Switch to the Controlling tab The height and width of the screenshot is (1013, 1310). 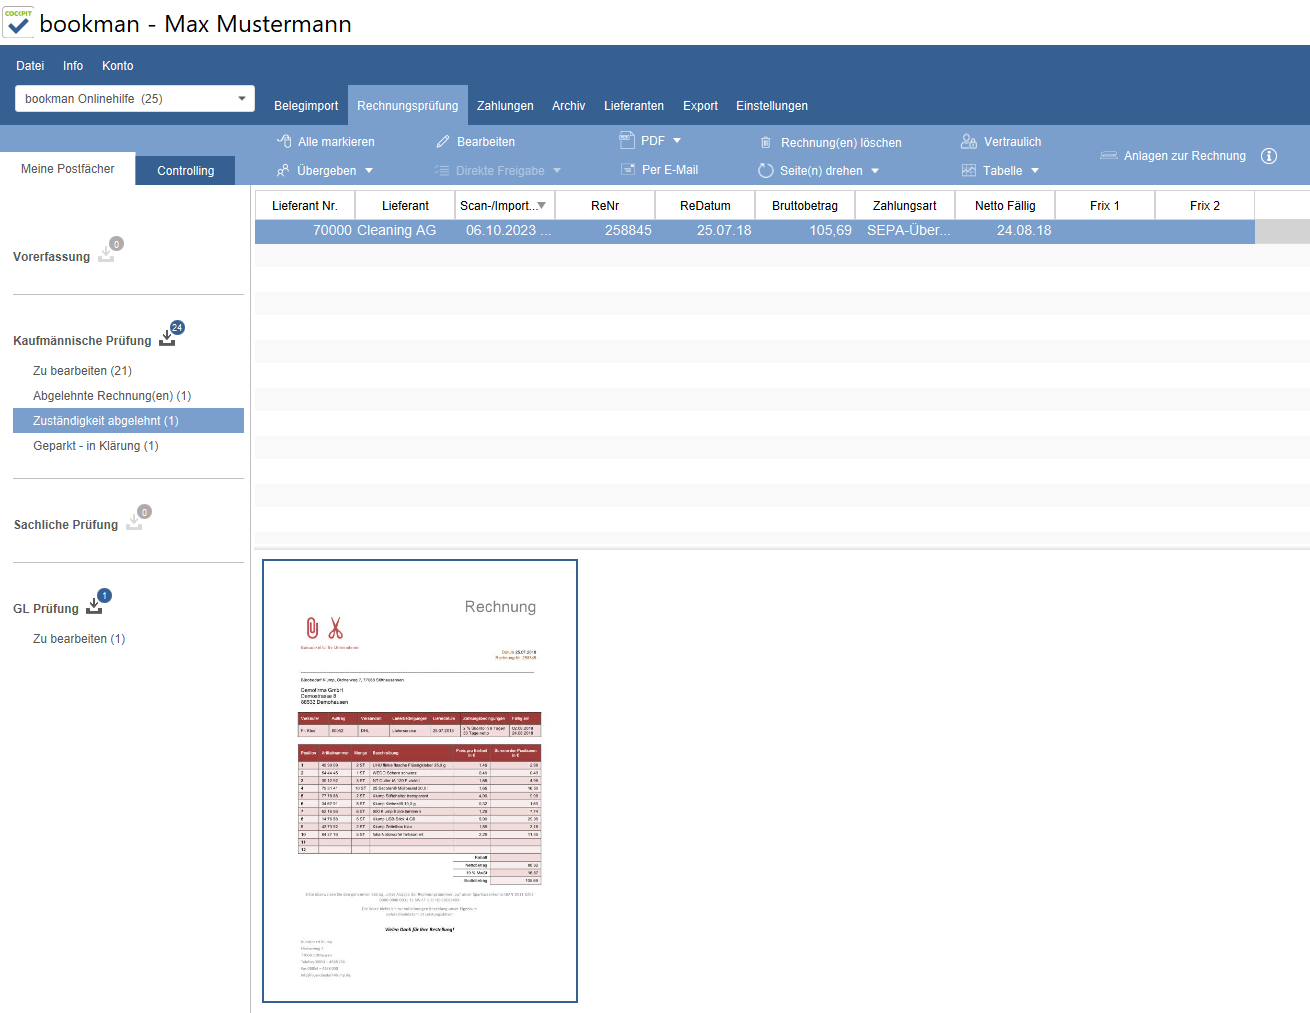pyautogui.click(x=185, y=171)
